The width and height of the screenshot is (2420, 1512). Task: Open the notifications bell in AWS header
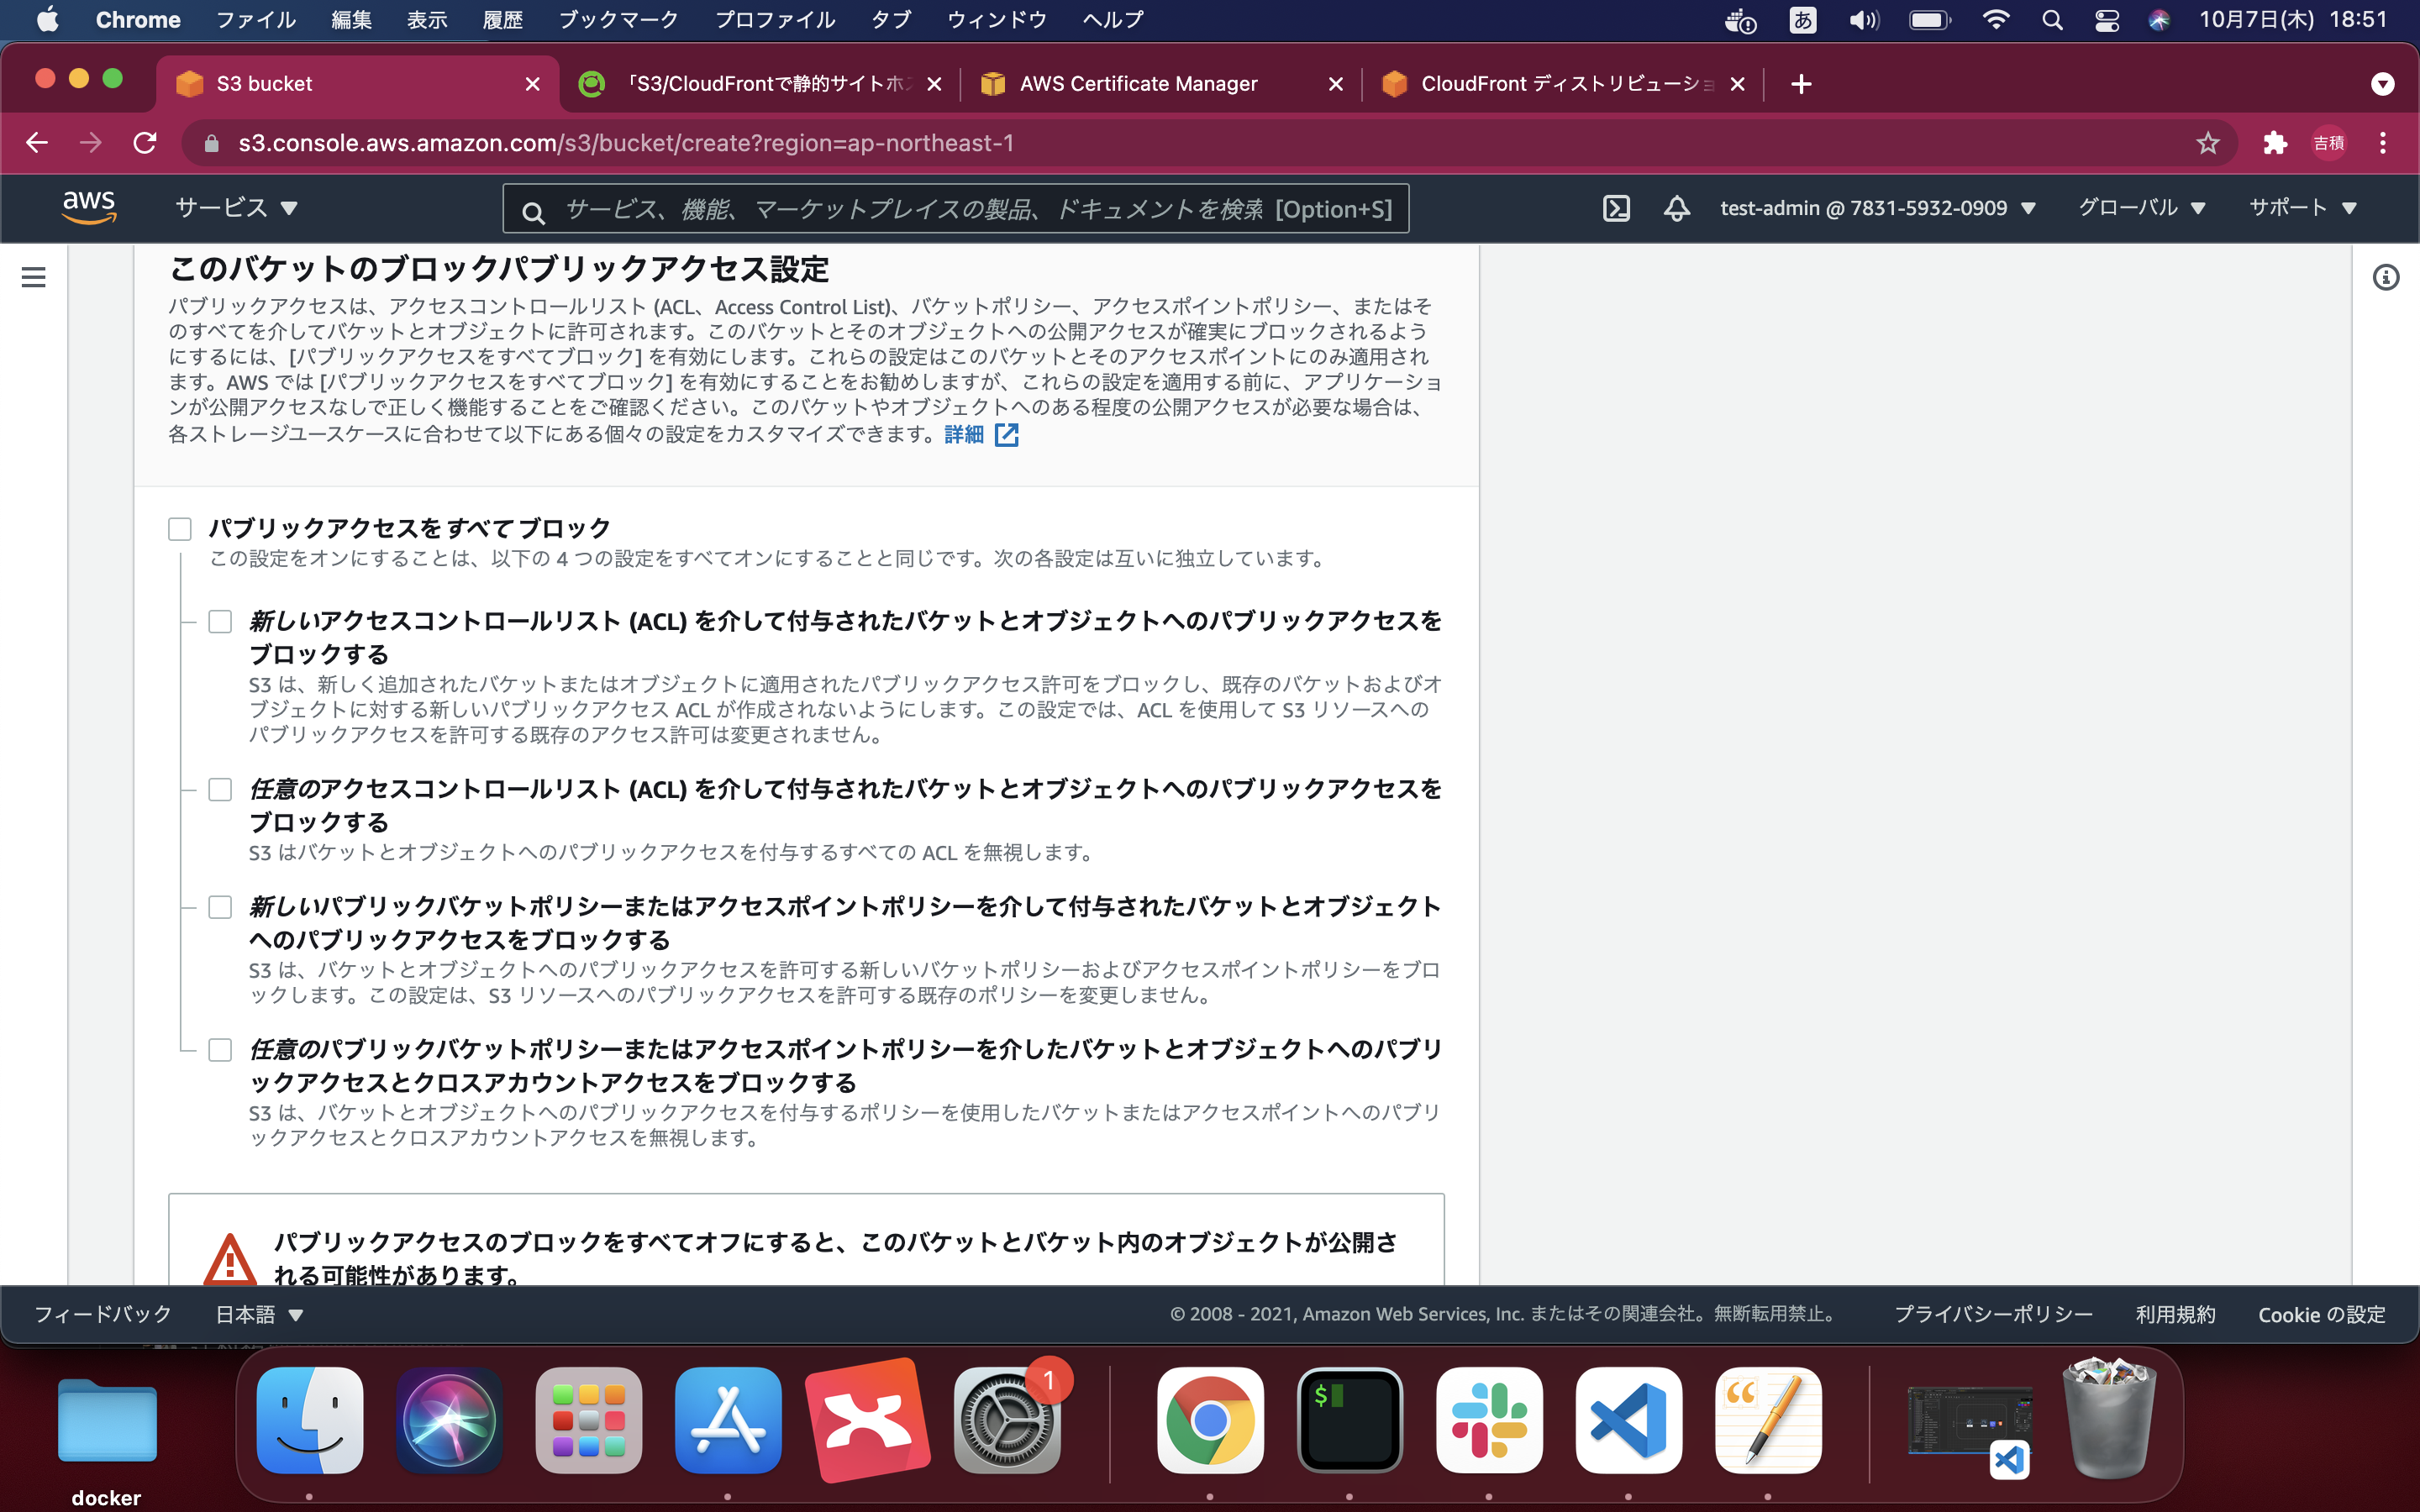pos(1676,208)
